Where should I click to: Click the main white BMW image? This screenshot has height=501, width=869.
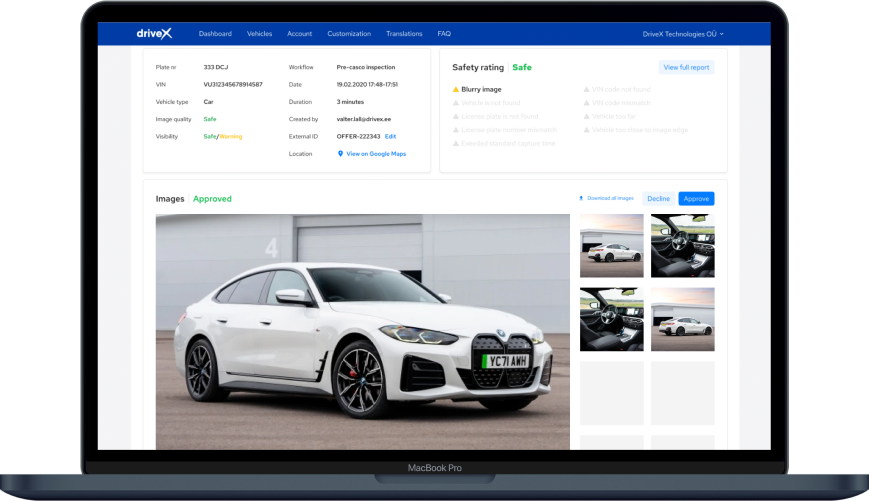click(x=362, y=331)
